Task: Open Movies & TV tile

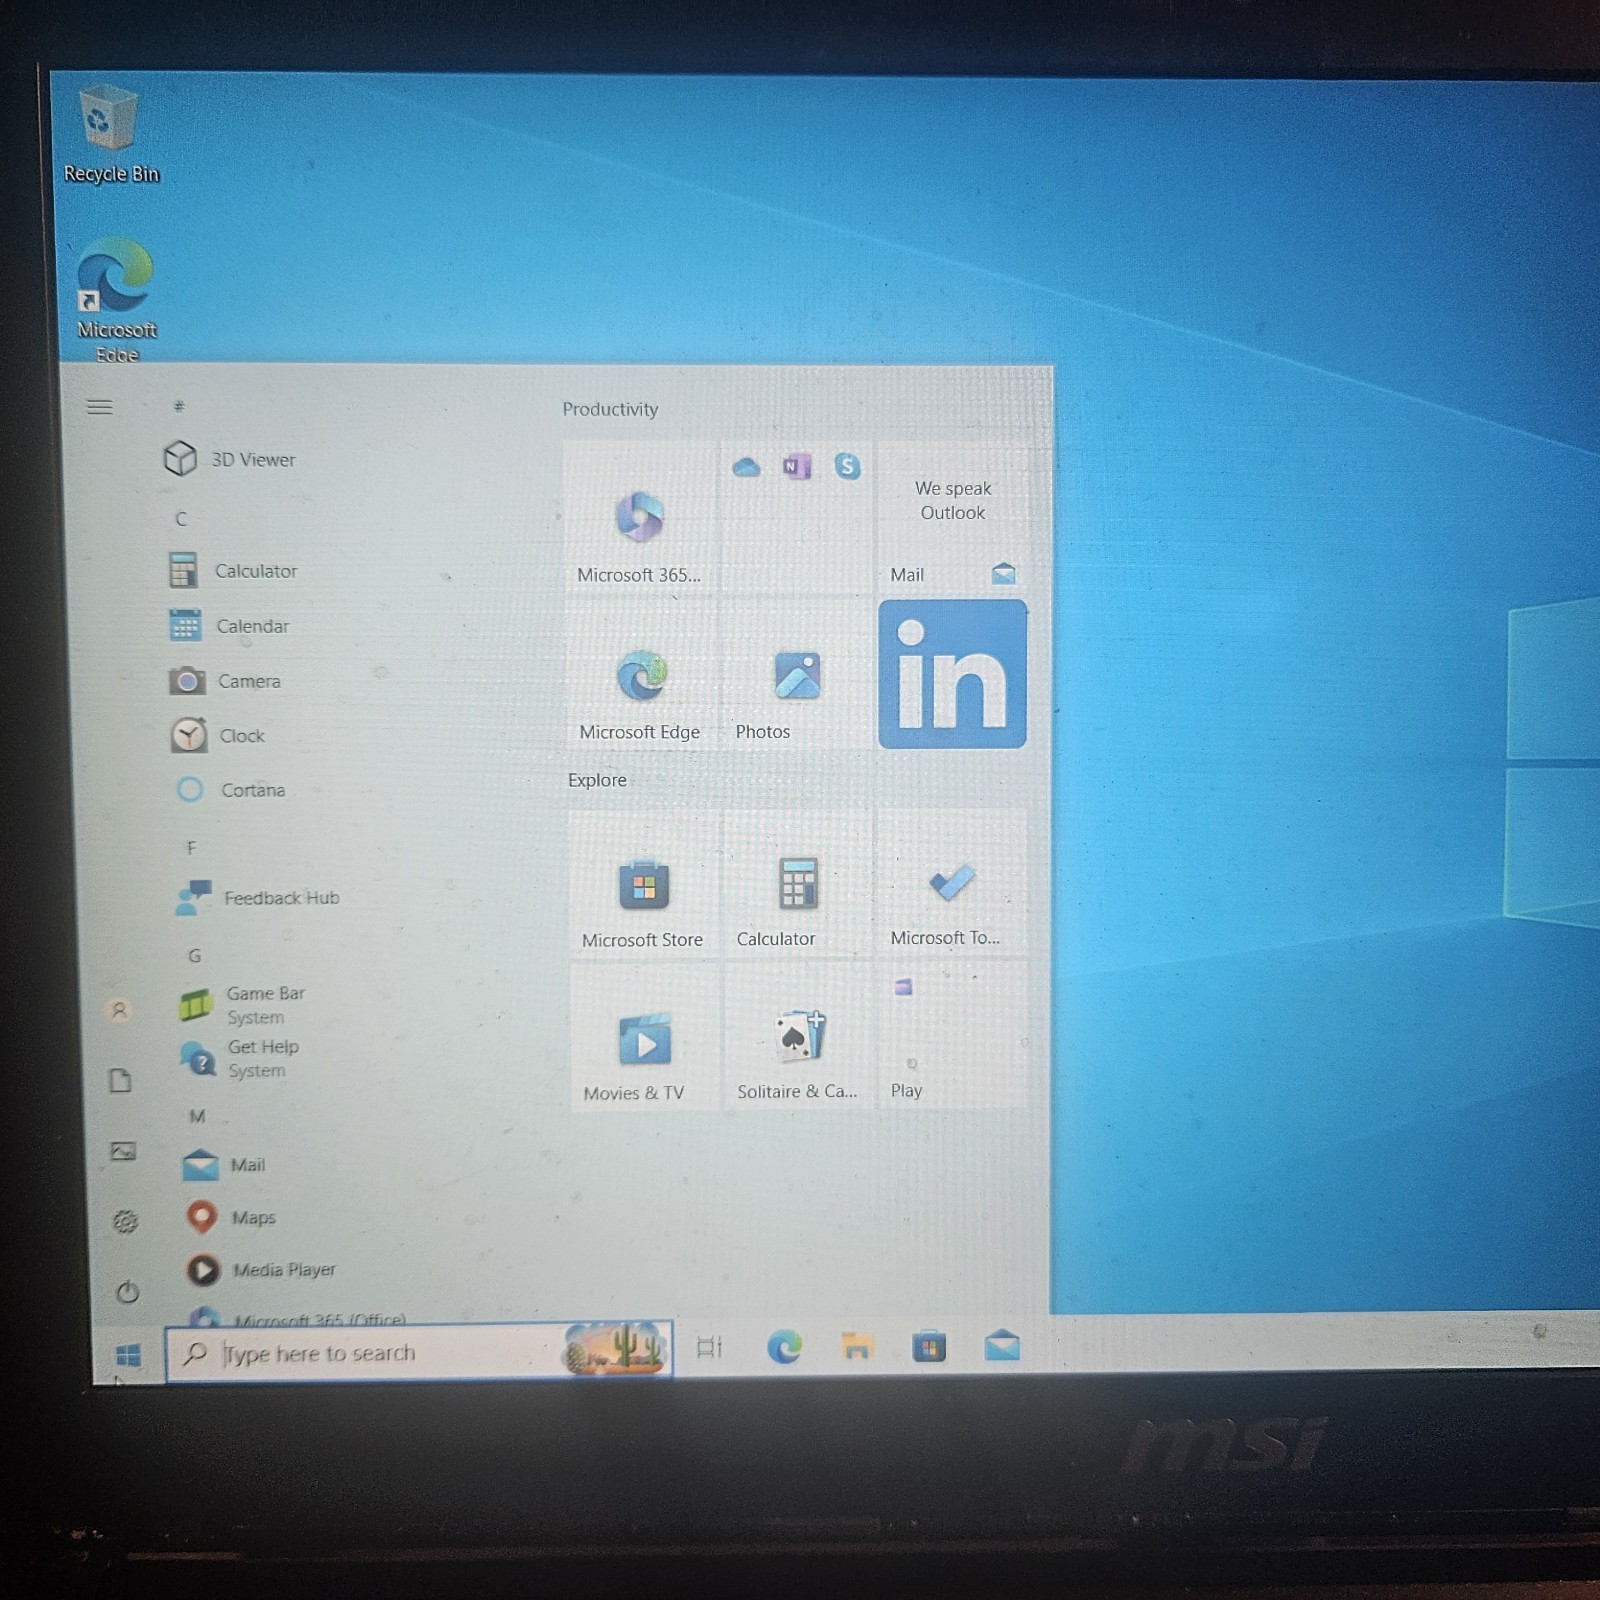Action: click(644, 1038)
